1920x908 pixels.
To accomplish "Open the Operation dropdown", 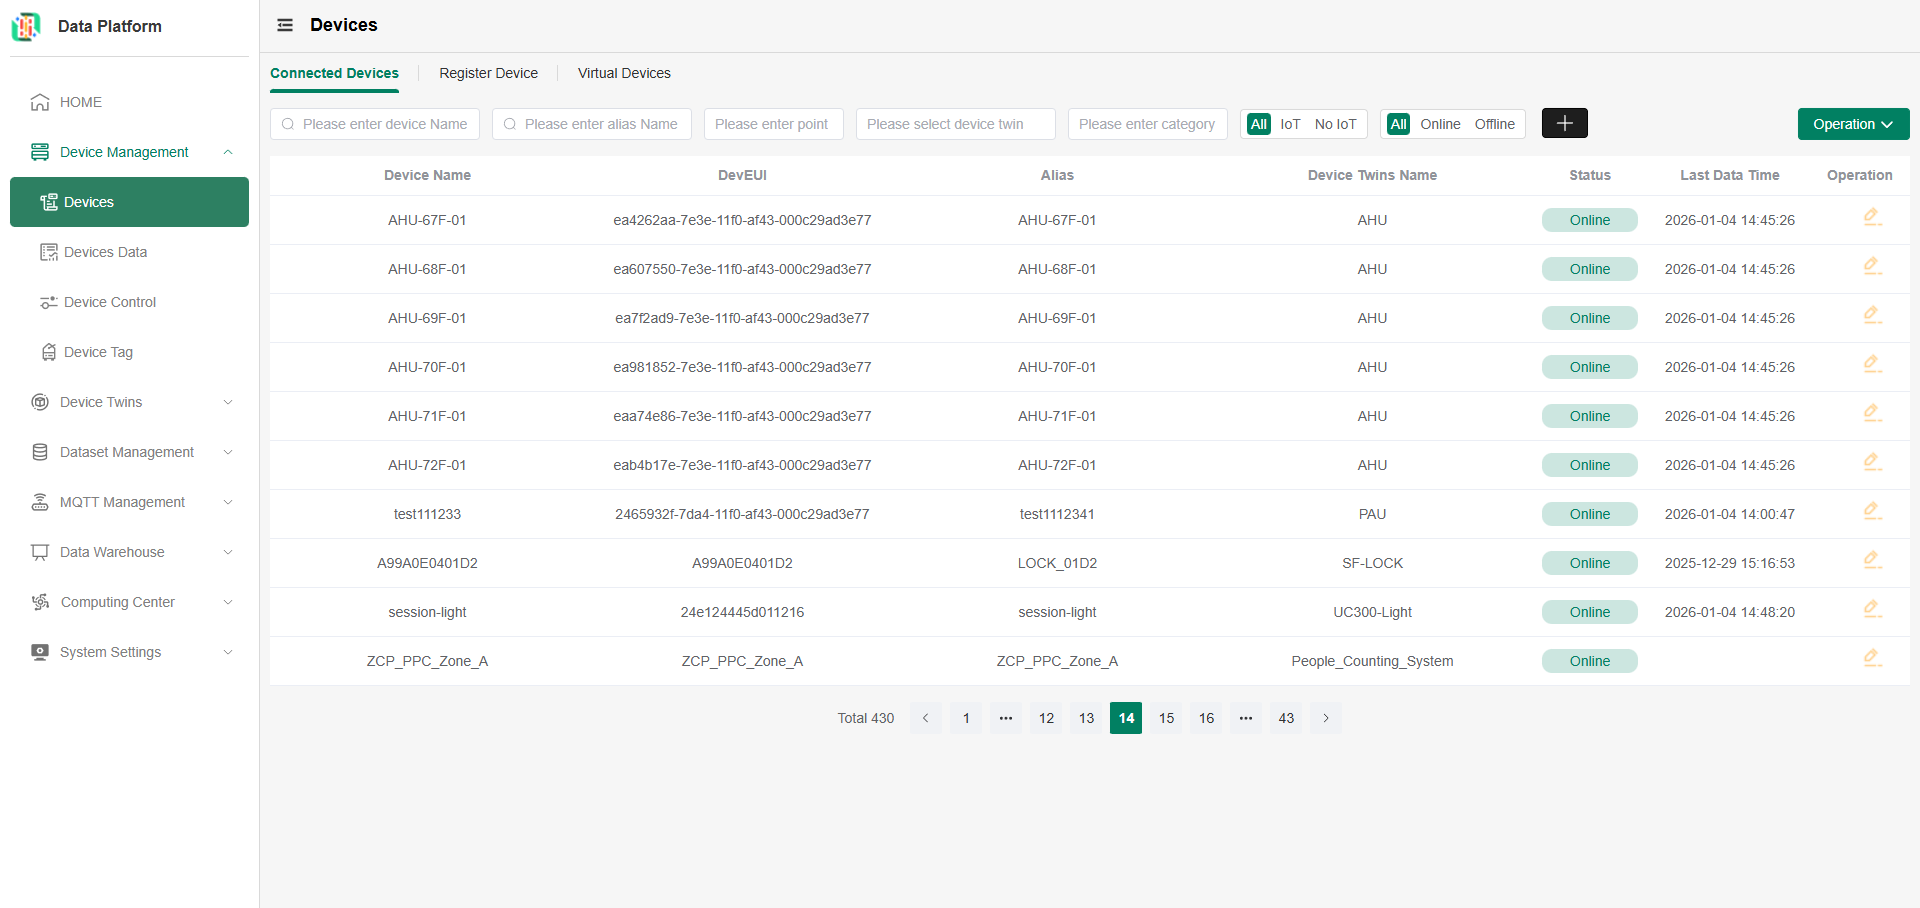I will coord(1852,124).
